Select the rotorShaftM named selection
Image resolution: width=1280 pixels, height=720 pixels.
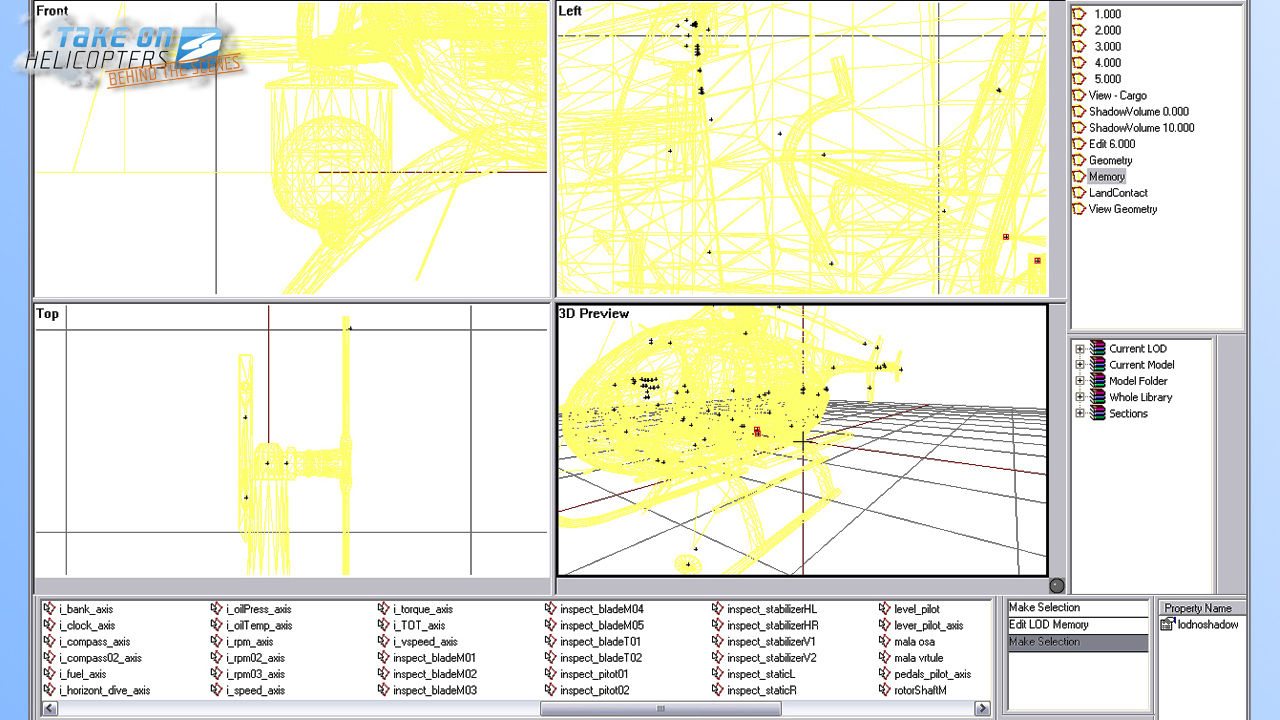tap(920, 691)
